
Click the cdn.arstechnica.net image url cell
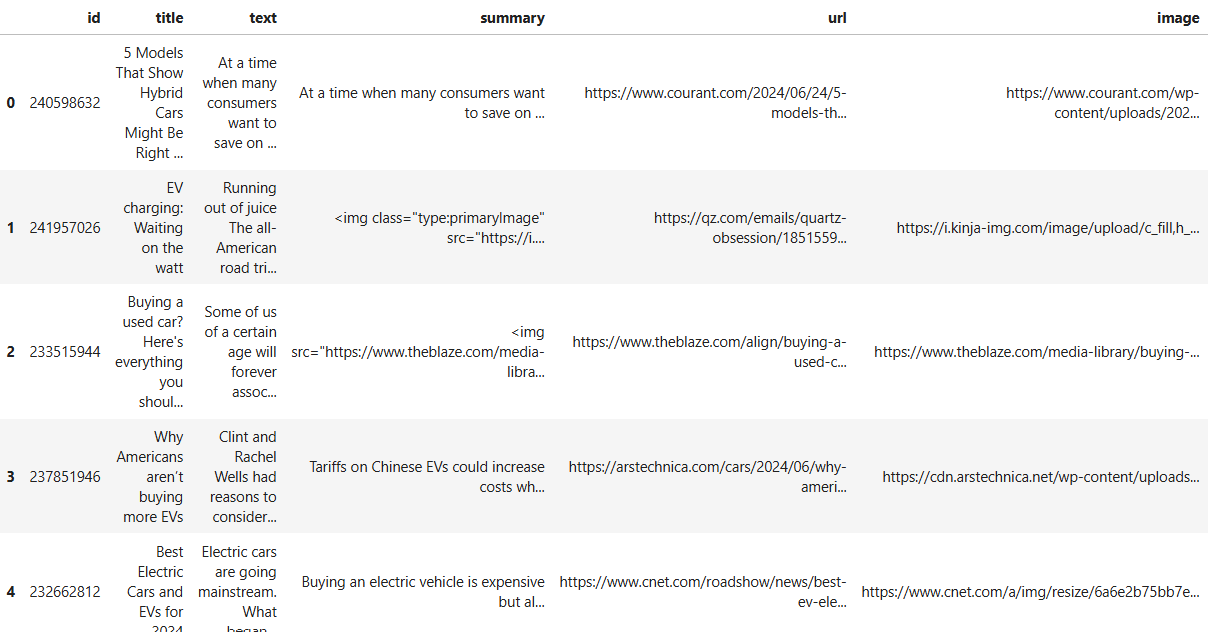point(1040,477)
